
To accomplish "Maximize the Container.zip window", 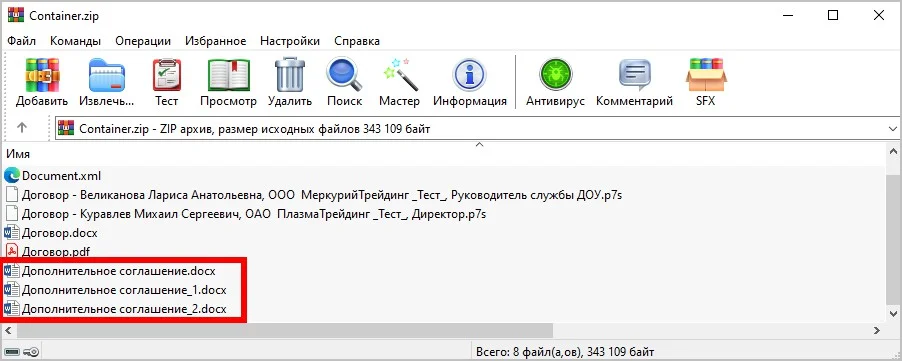I will click(832, 16).
